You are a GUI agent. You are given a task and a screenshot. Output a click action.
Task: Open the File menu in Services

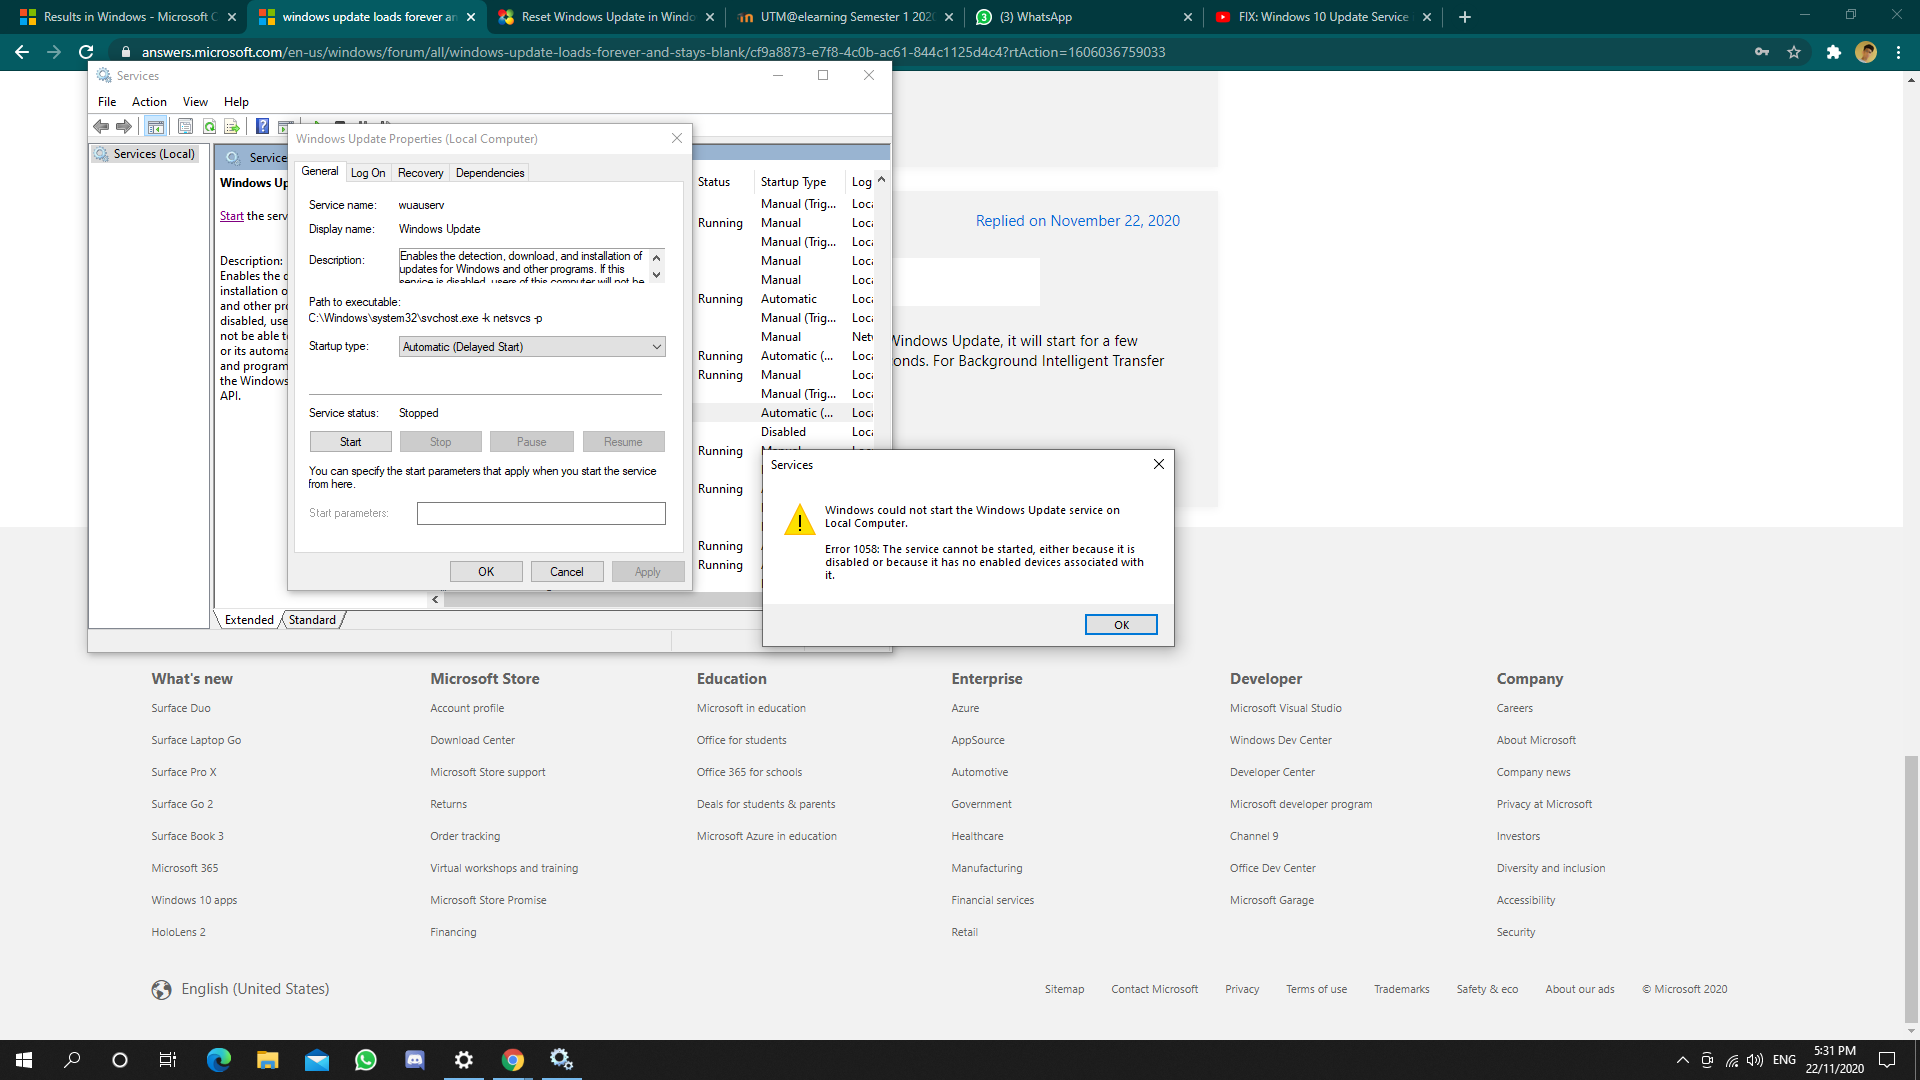click(107, 102)
